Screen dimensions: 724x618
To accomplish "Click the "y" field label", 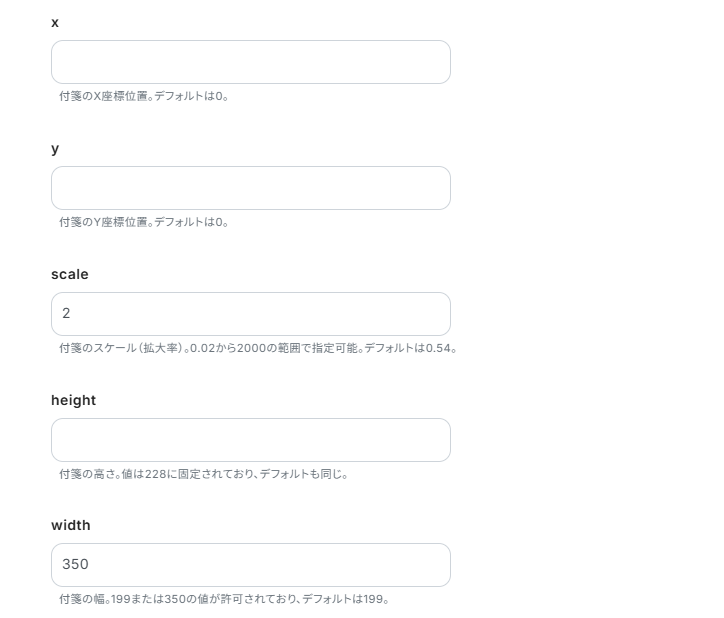I will click(55, 149).
